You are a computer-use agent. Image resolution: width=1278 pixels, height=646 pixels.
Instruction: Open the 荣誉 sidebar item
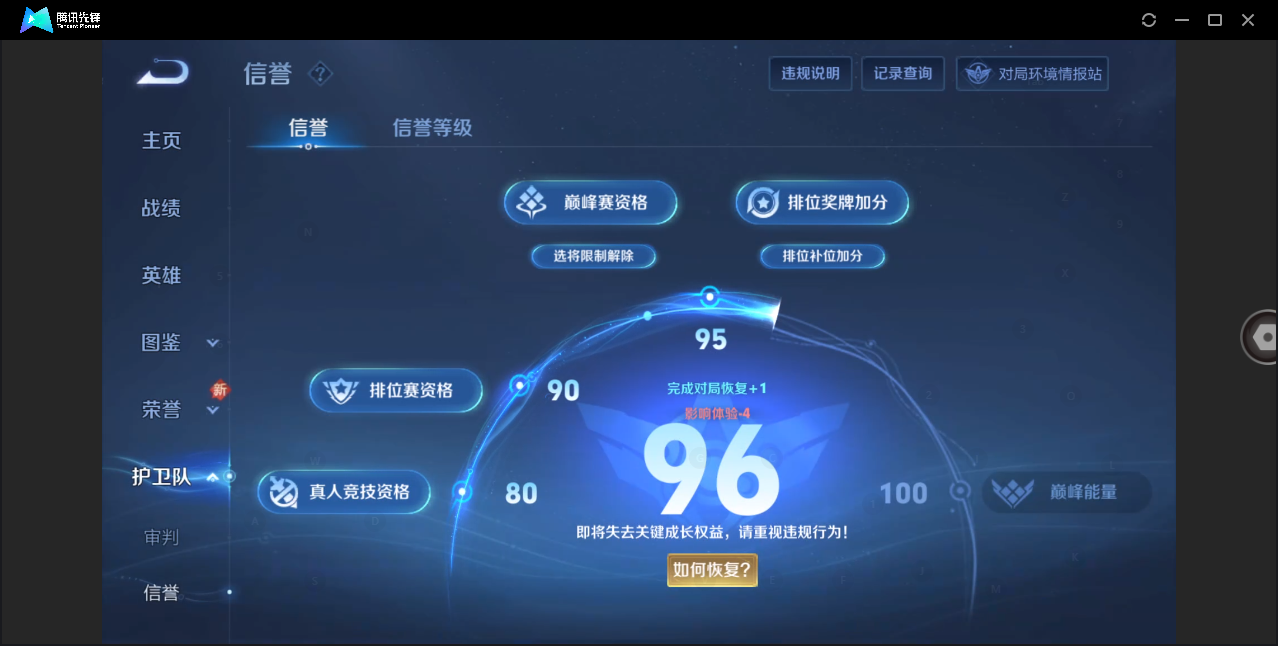pyautogui.click(x=162, y=410)
